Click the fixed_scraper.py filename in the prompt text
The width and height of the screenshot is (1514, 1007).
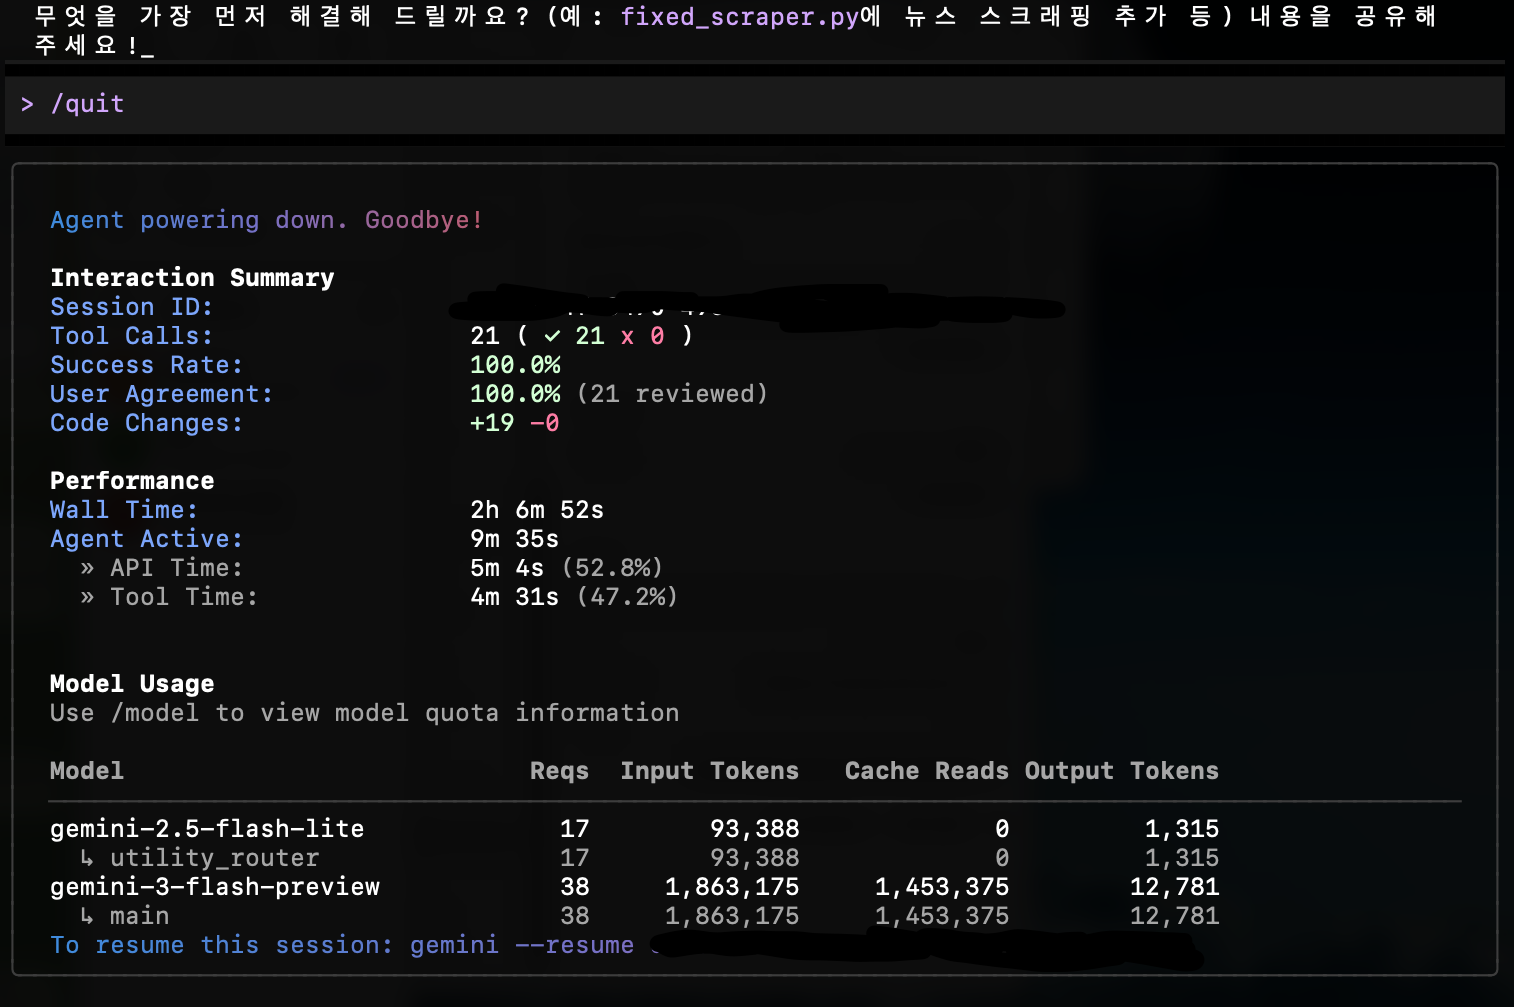click(x=740, y=17)
